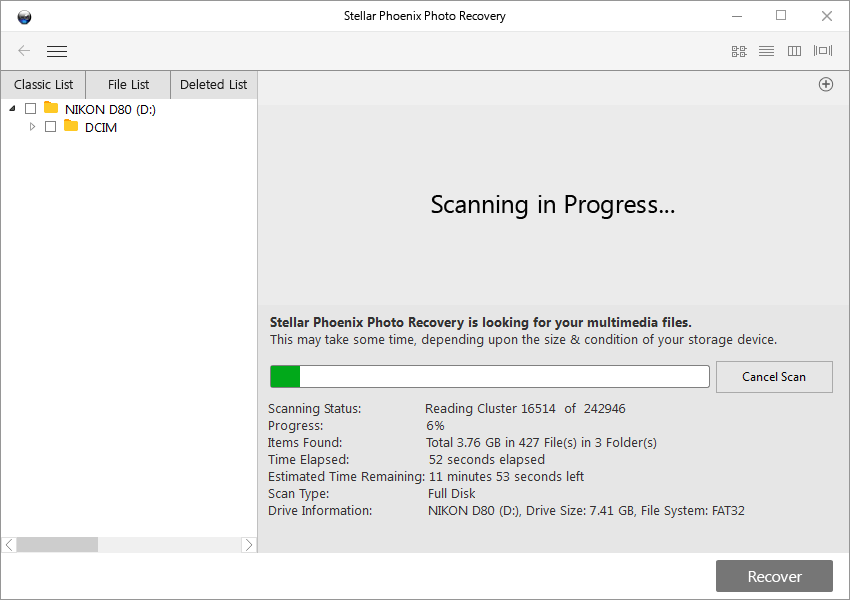The height and width of the screenshot is (600, 850).
Task: Open the File List tab
Action: tap(128, 85)
